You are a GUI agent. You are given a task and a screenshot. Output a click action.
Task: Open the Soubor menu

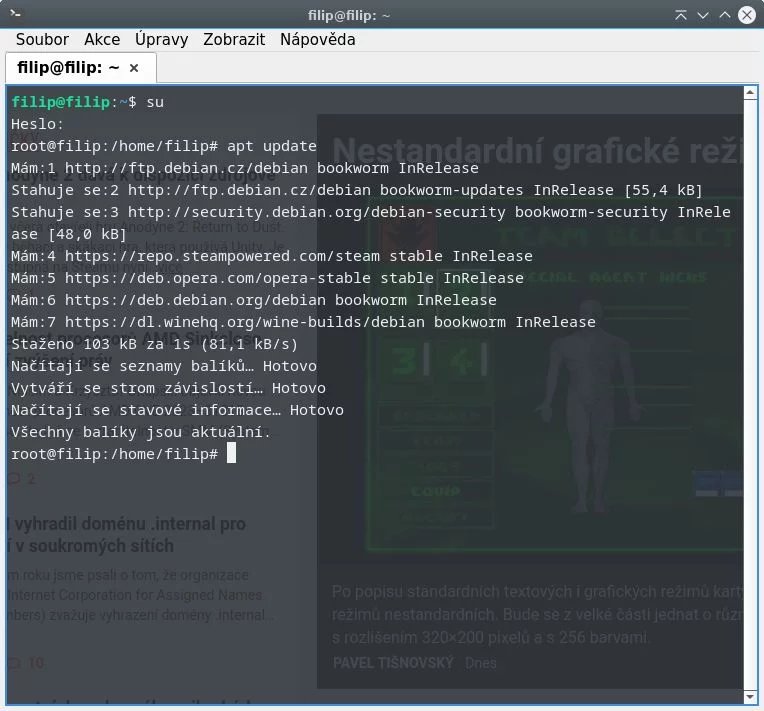42,39
